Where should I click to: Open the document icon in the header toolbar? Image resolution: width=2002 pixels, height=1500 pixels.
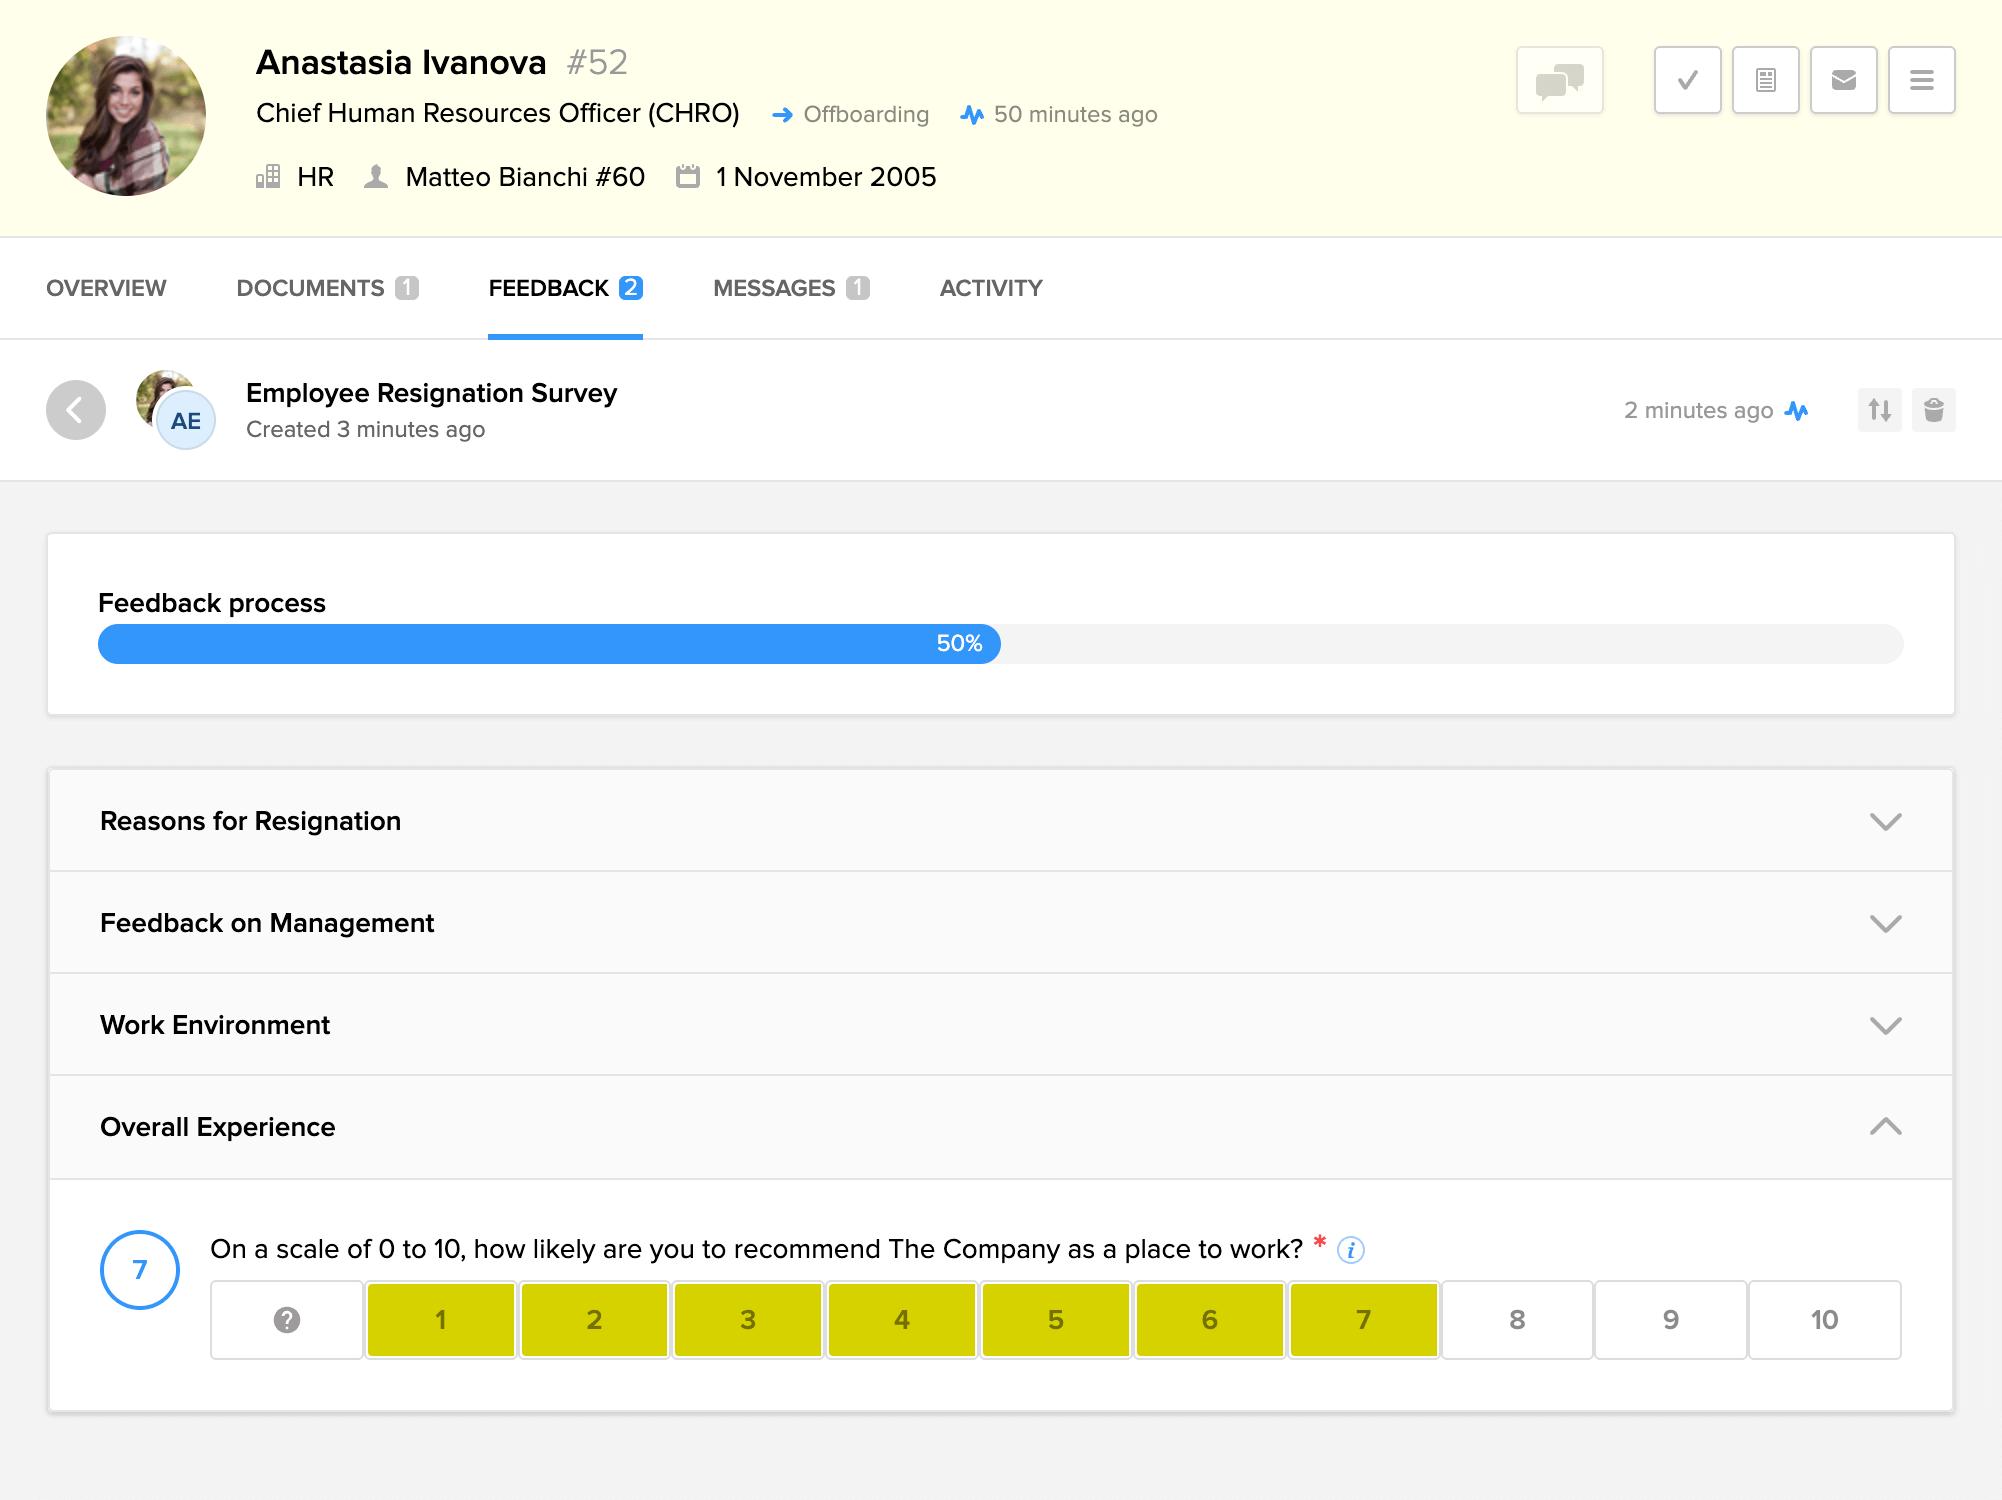tap(1765, 79)
